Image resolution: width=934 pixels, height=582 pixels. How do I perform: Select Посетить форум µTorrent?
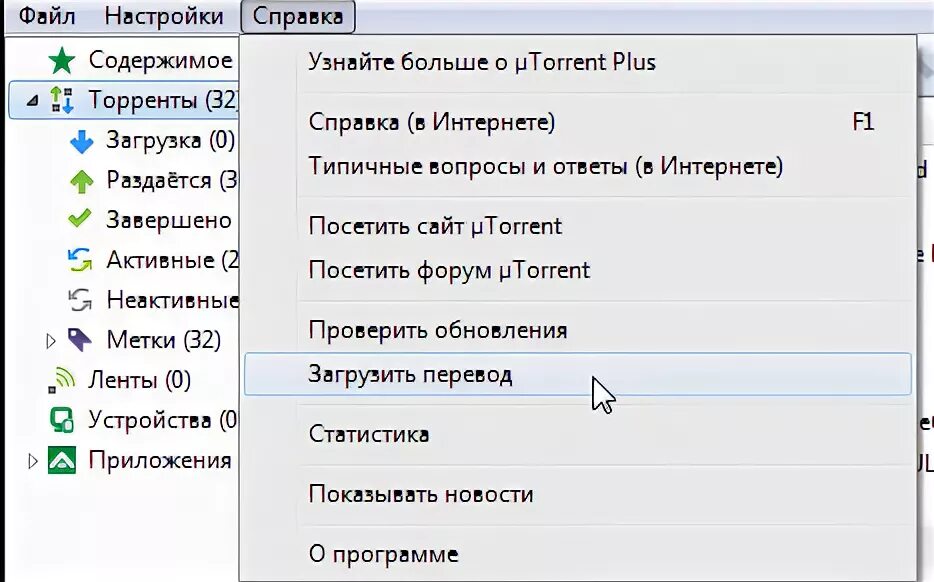coord(577,270)
